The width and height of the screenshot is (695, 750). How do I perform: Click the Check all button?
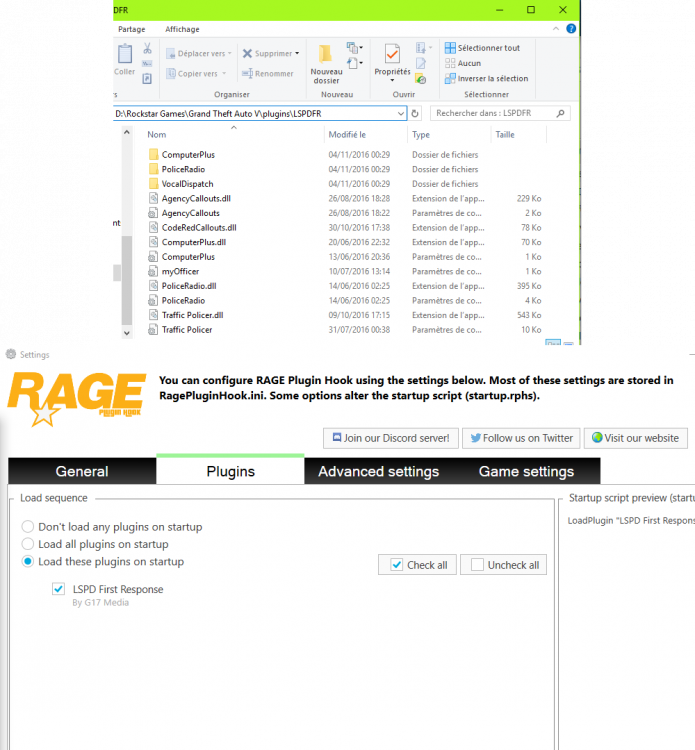(417, 565)
